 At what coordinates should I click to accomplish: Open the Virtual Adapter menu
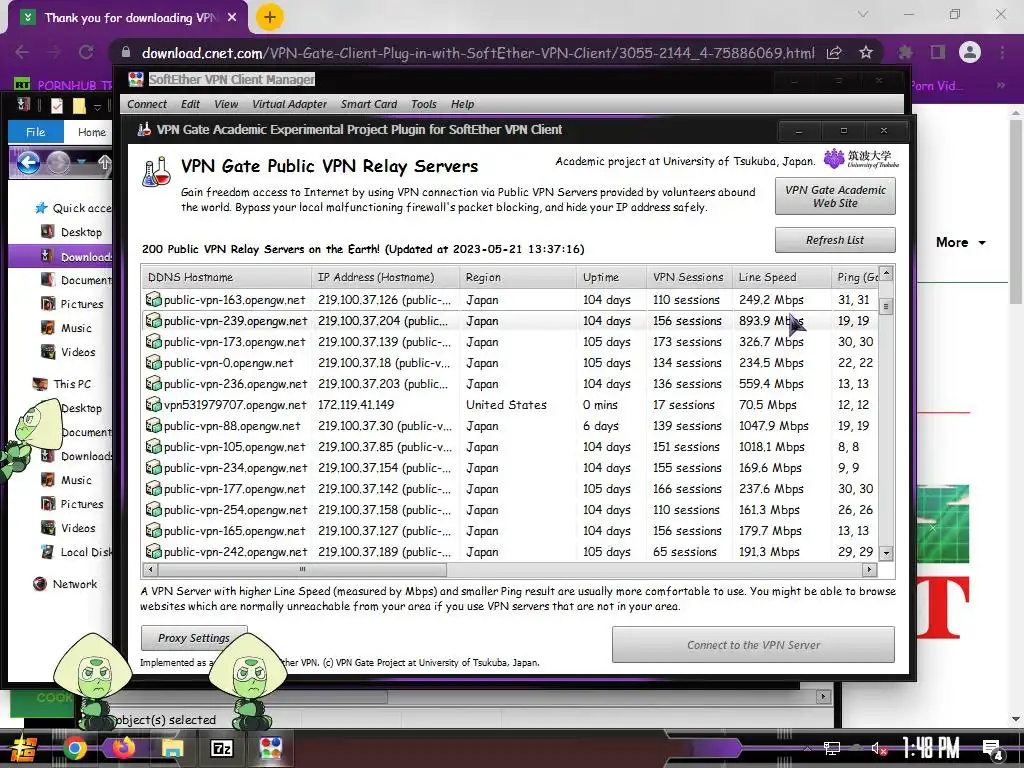(289, 104)
